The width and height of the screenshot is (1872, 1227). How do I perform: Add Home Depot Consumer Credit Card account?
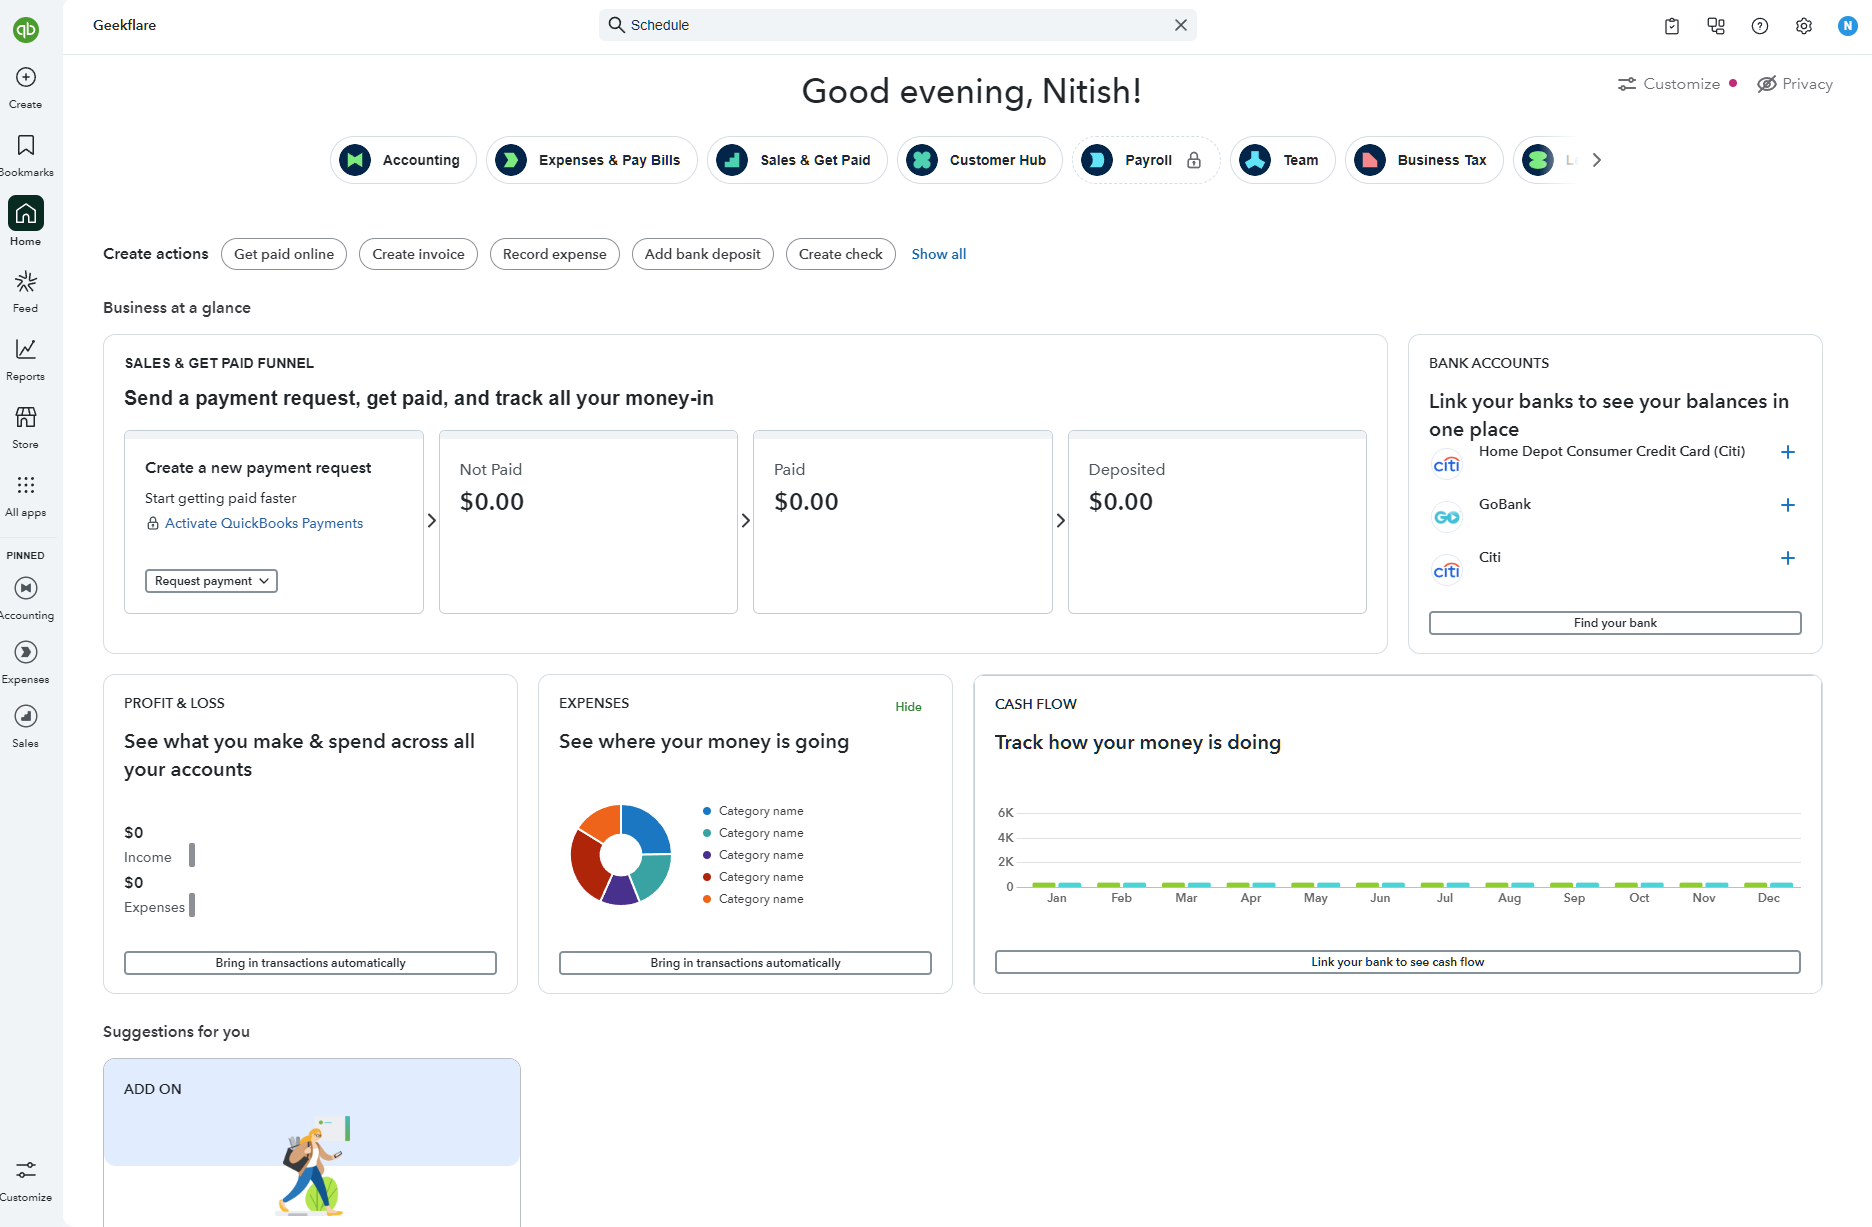[x=1788, y=452]
